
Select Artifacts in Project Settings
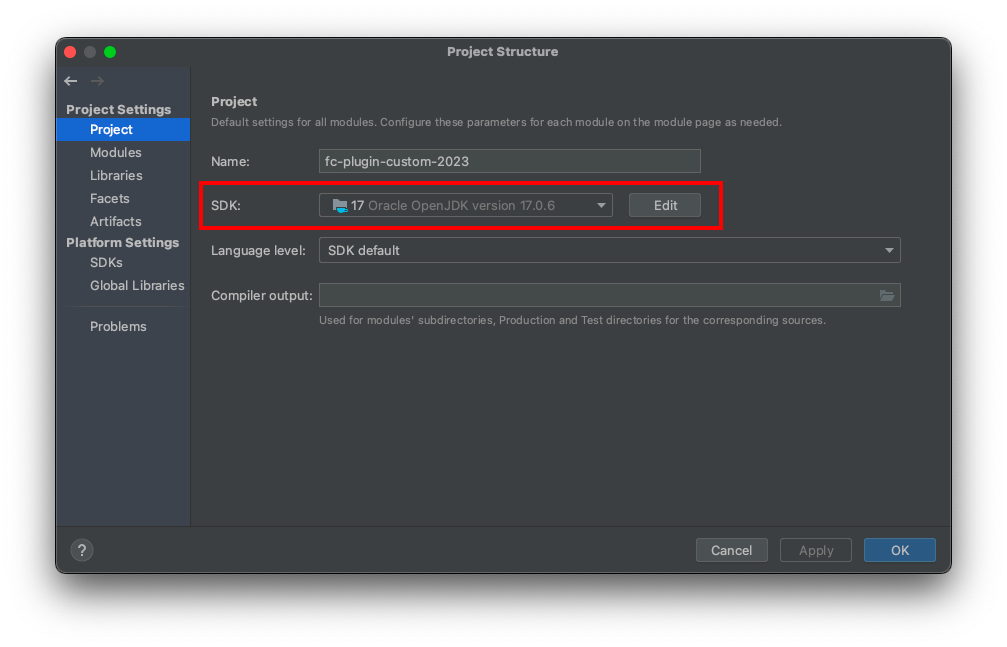(115, 221)
